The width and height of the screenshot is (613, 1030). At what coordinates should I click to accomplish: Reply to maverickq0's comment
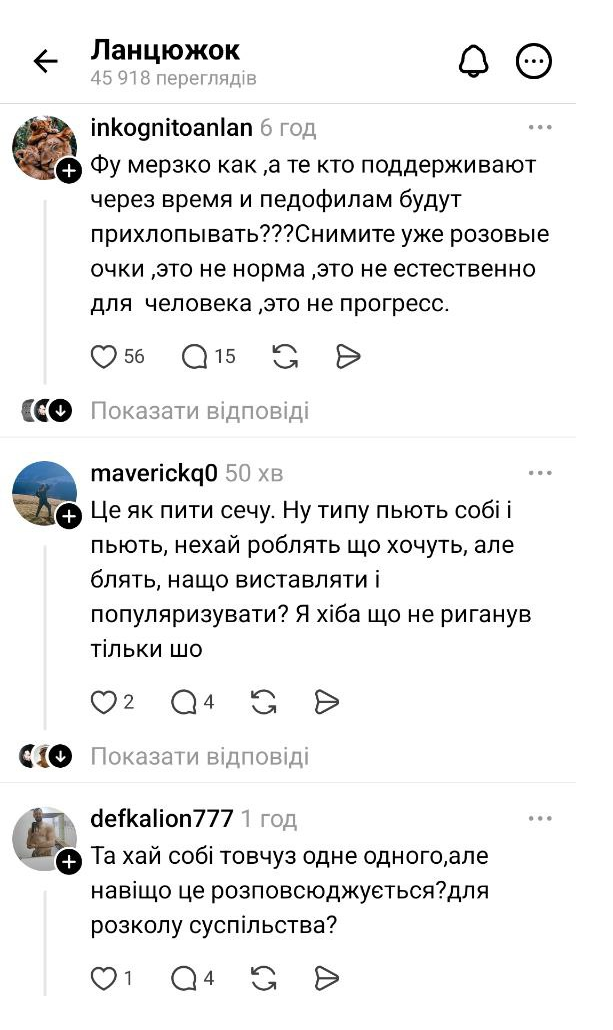click(x=184, y=702)
